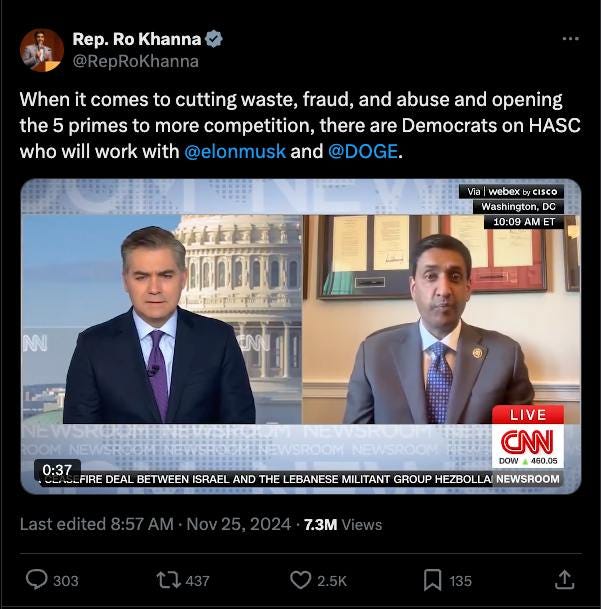Visit the @elonmusk mention link
This screenshot has height=609, width=601.
(x=235, y=151)
